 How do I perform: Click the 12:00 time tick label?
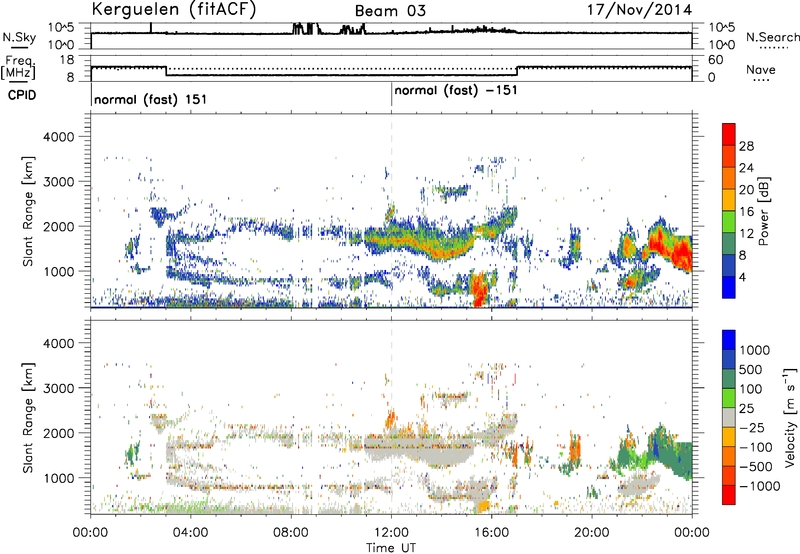point(391,533)
